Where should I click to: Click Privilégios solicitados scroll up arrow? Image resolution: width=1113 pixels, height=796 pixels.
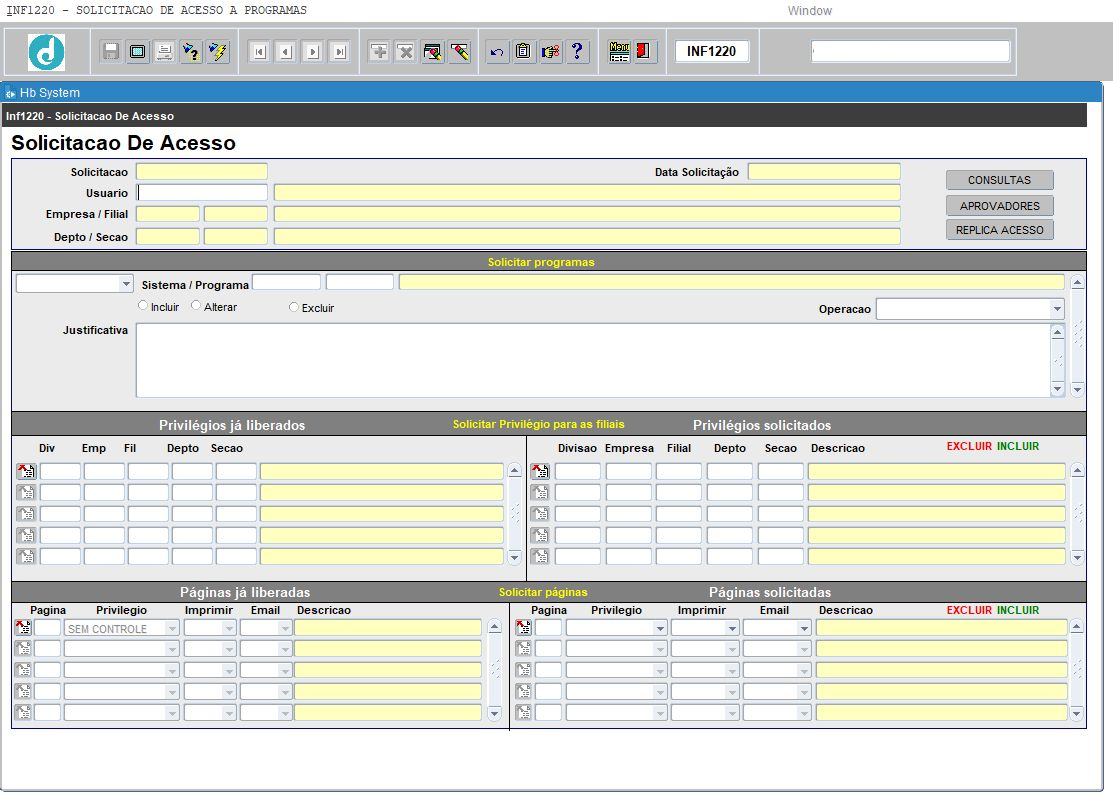tap(1078, 470)
